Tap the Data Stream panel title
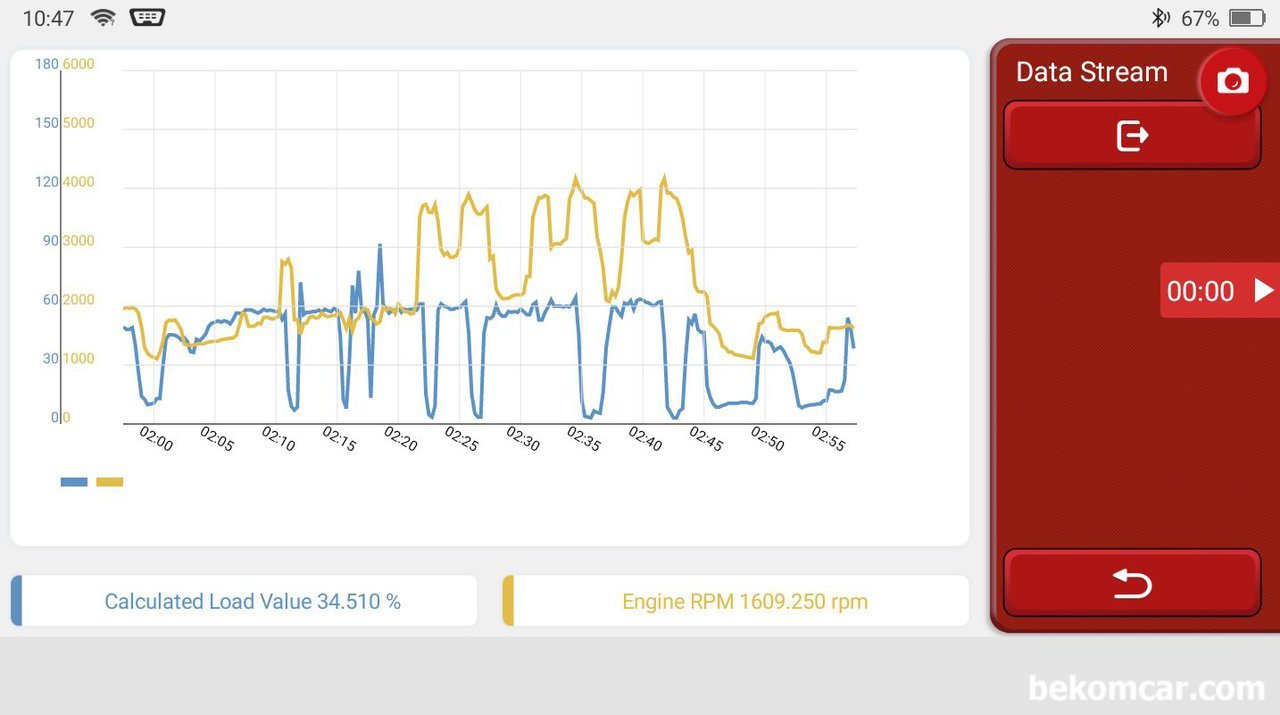The height and width of the screenshot is (715, 1280). tap(1091, 72)
